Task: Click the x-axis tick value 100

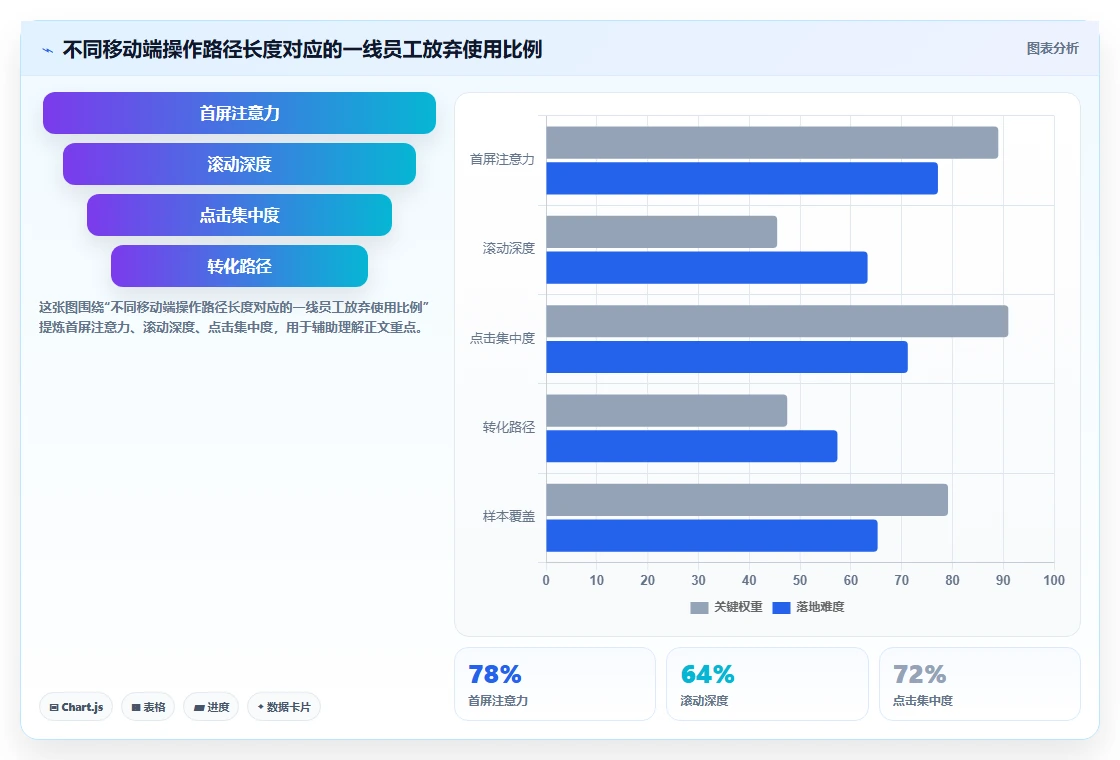Action: tap(1054, 581)
